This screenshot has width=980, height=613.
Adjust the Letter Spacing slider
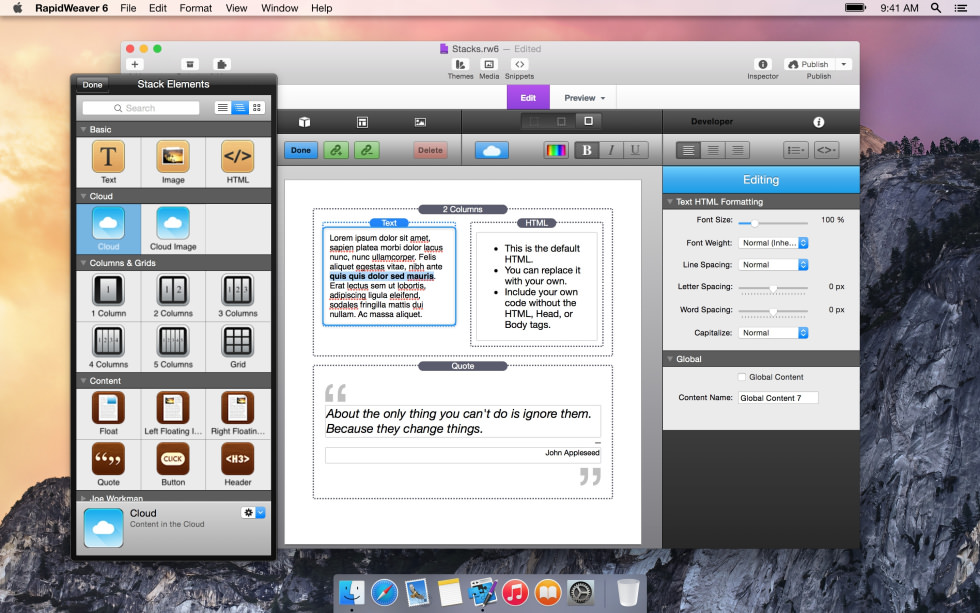[773, 289]
